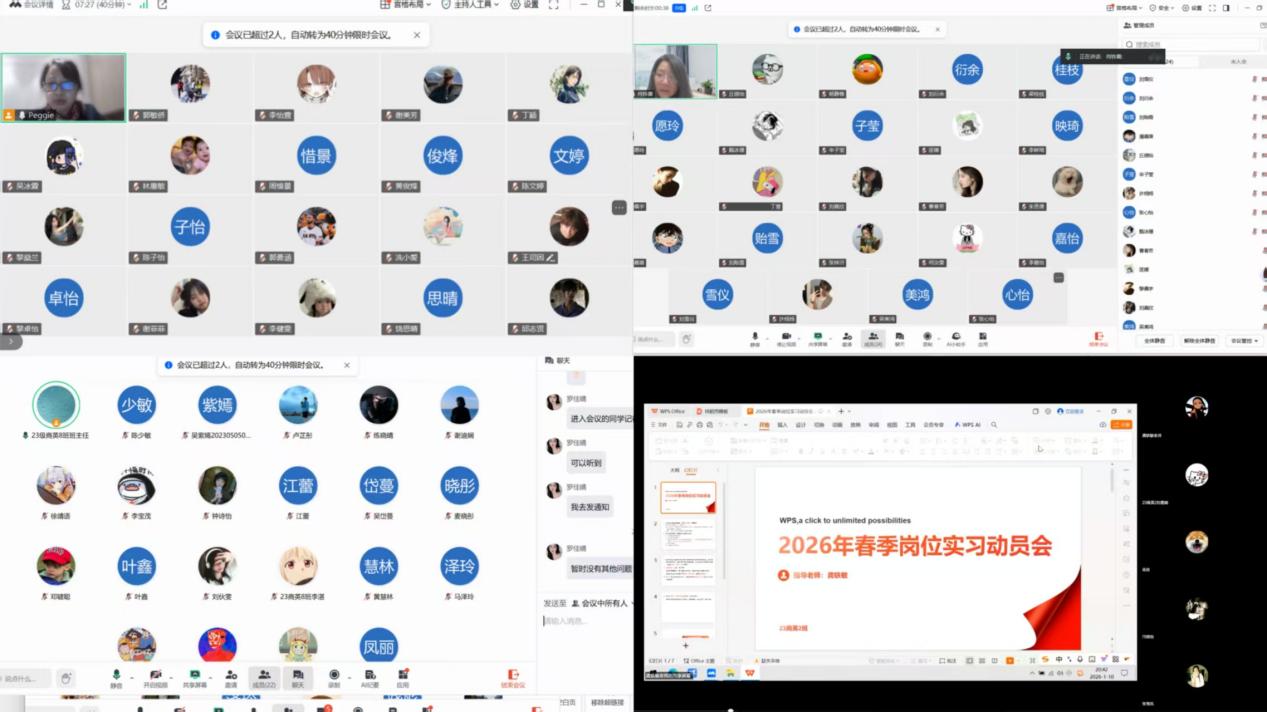This screenshot has height=712, width=1267.
Task: Click the 全体静音 button
Action: [1153, 340]
